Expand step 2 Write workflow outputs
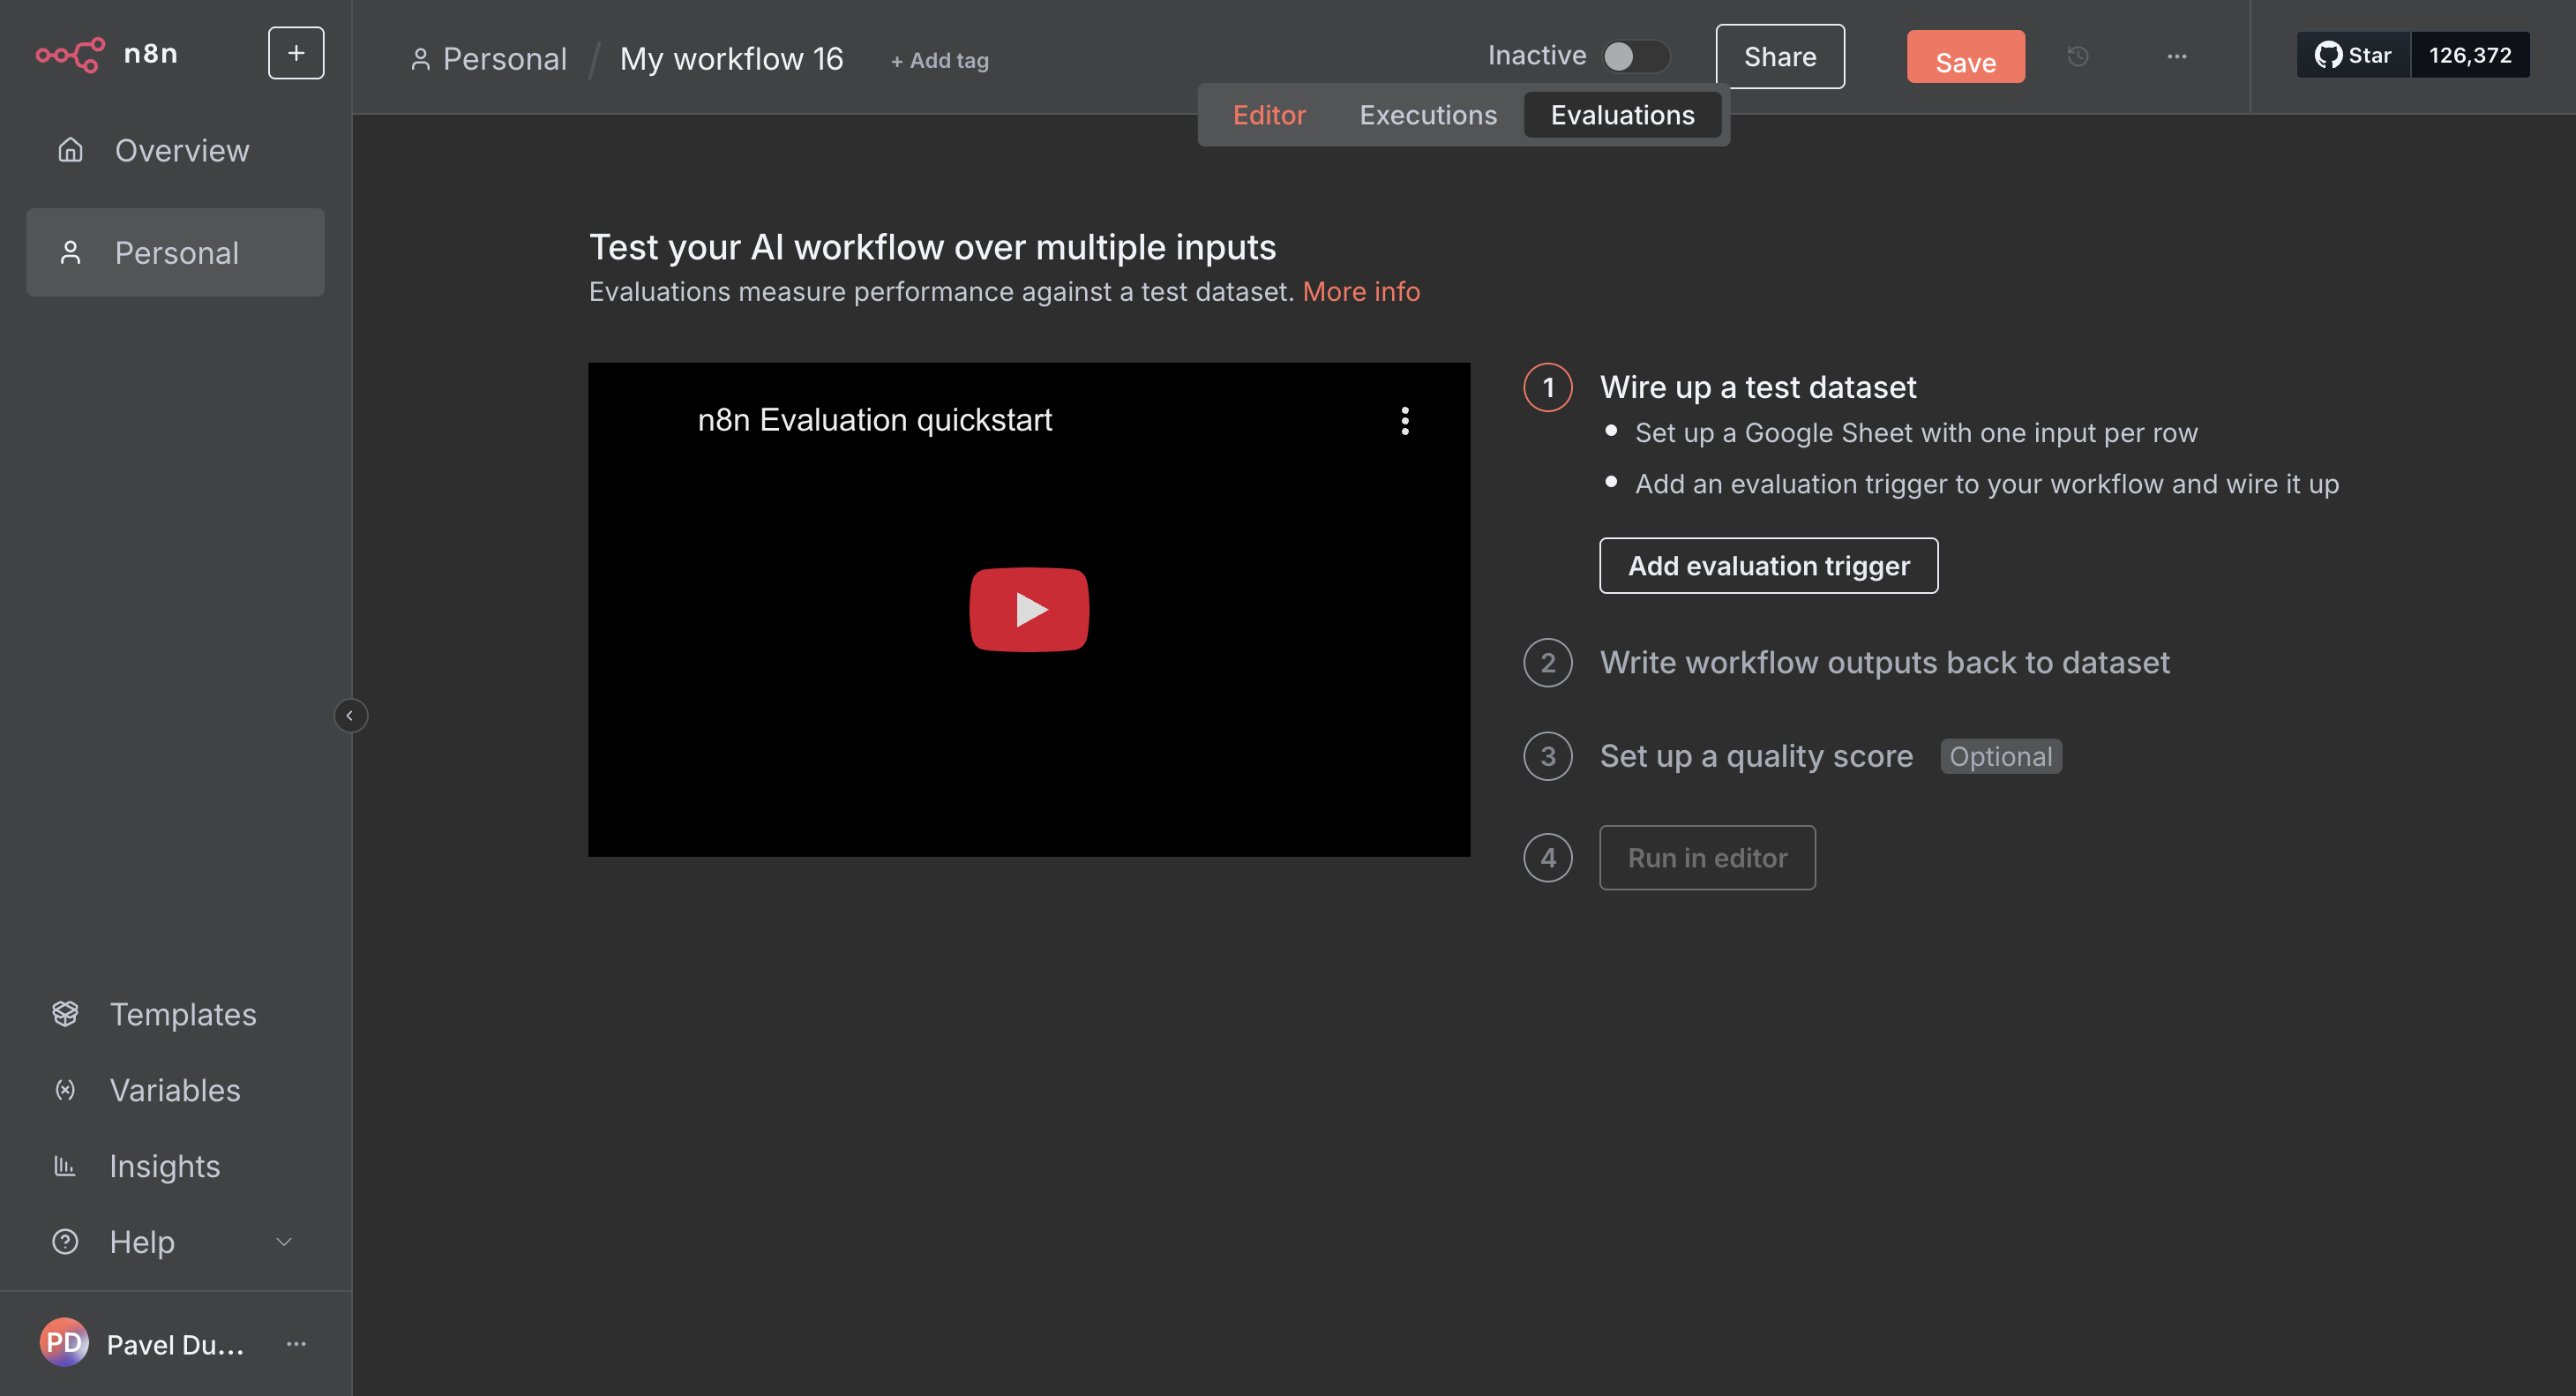 tap(1884, 662)
